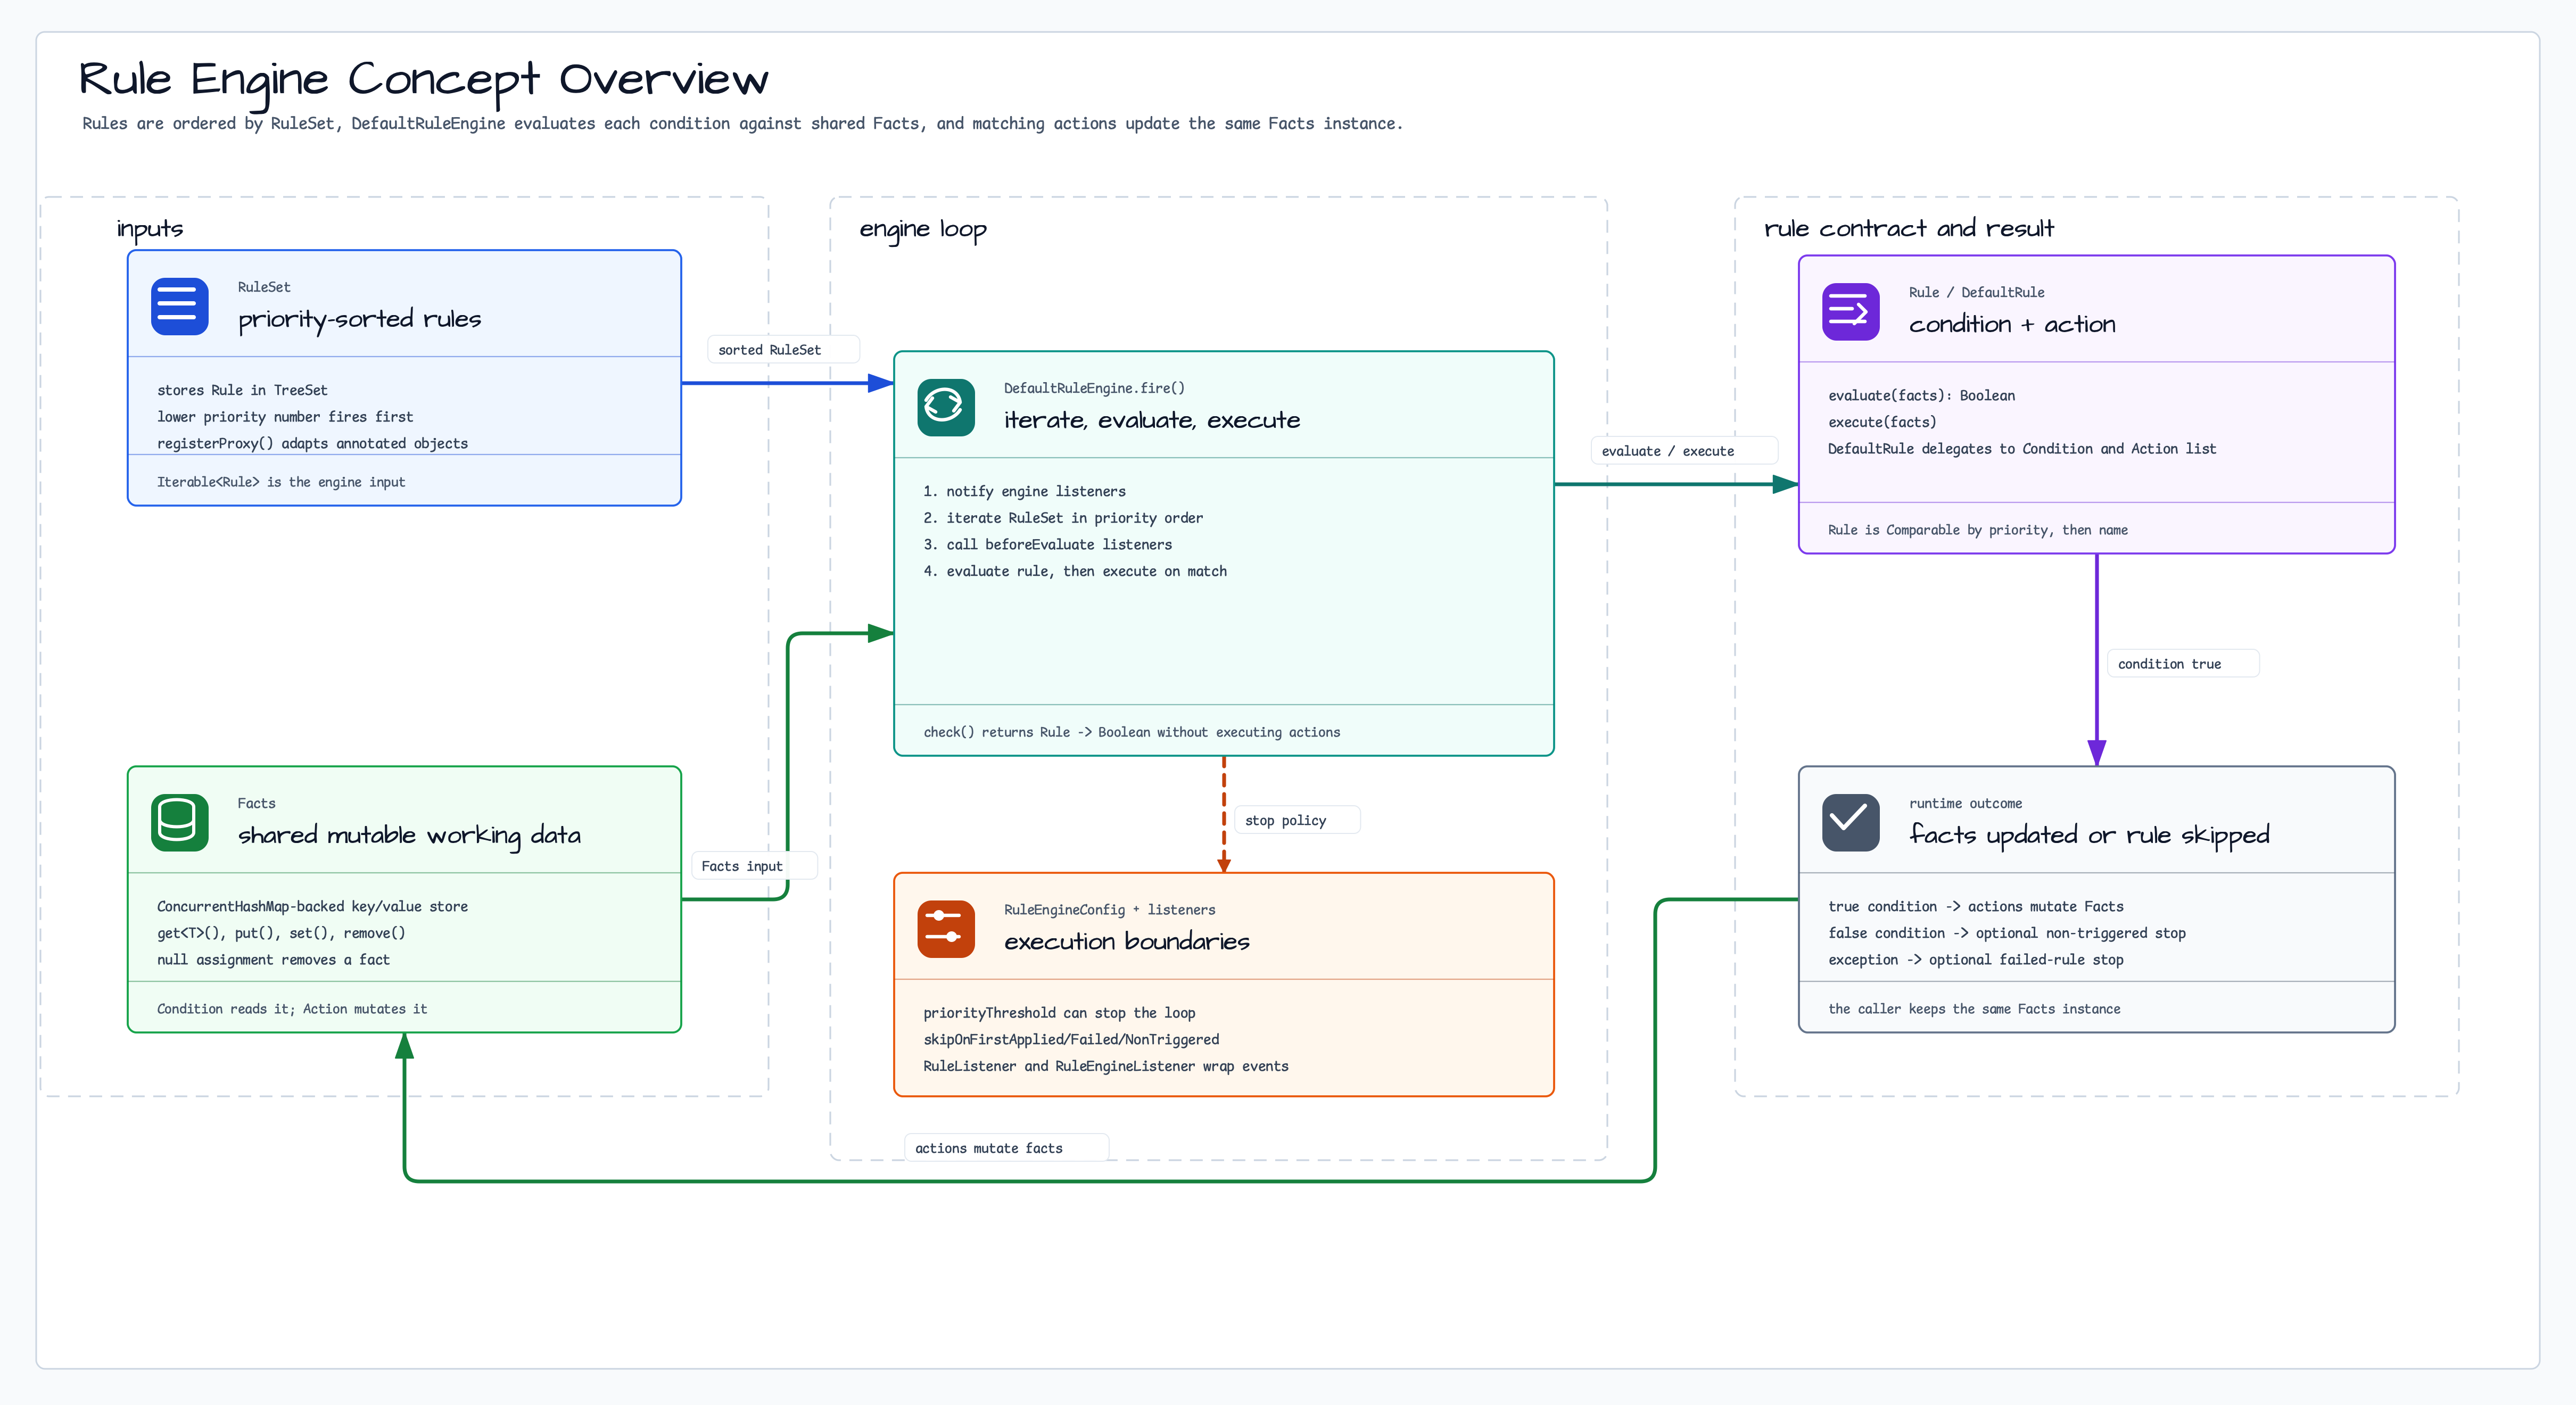Viewport: 2576px width, 1405px height.
Task: Click 'DefaultRule delegates to Condition and Action list'
Action: (x=2022, y=449)
